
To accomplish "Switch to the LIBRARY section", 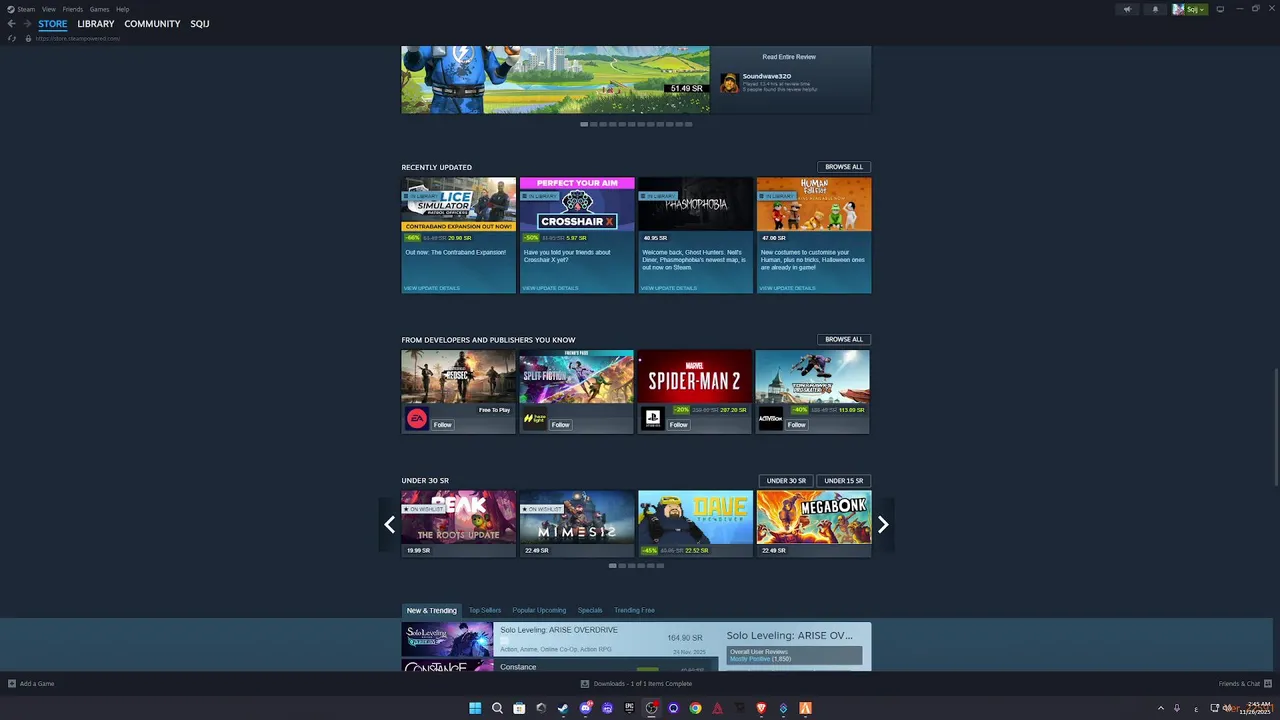I will (96, 24).
